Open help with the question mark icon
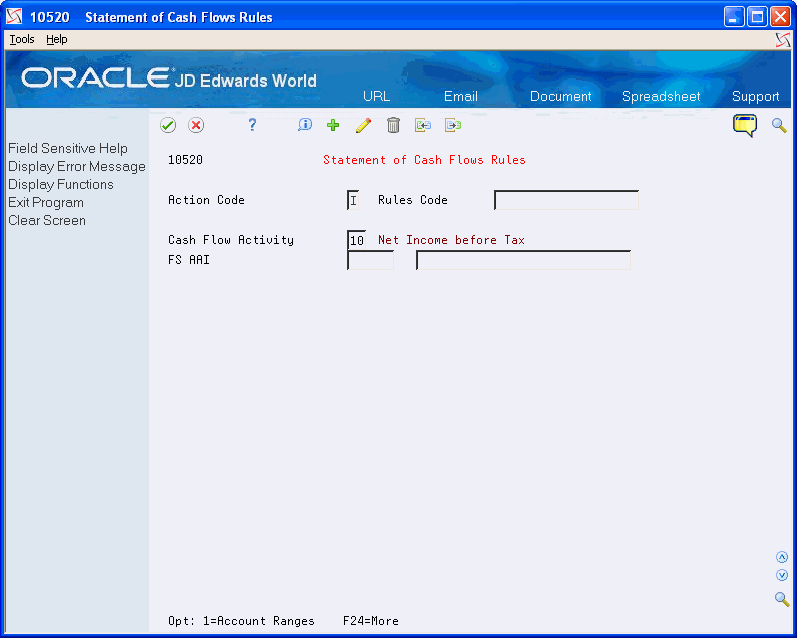 tap(252, 125)
